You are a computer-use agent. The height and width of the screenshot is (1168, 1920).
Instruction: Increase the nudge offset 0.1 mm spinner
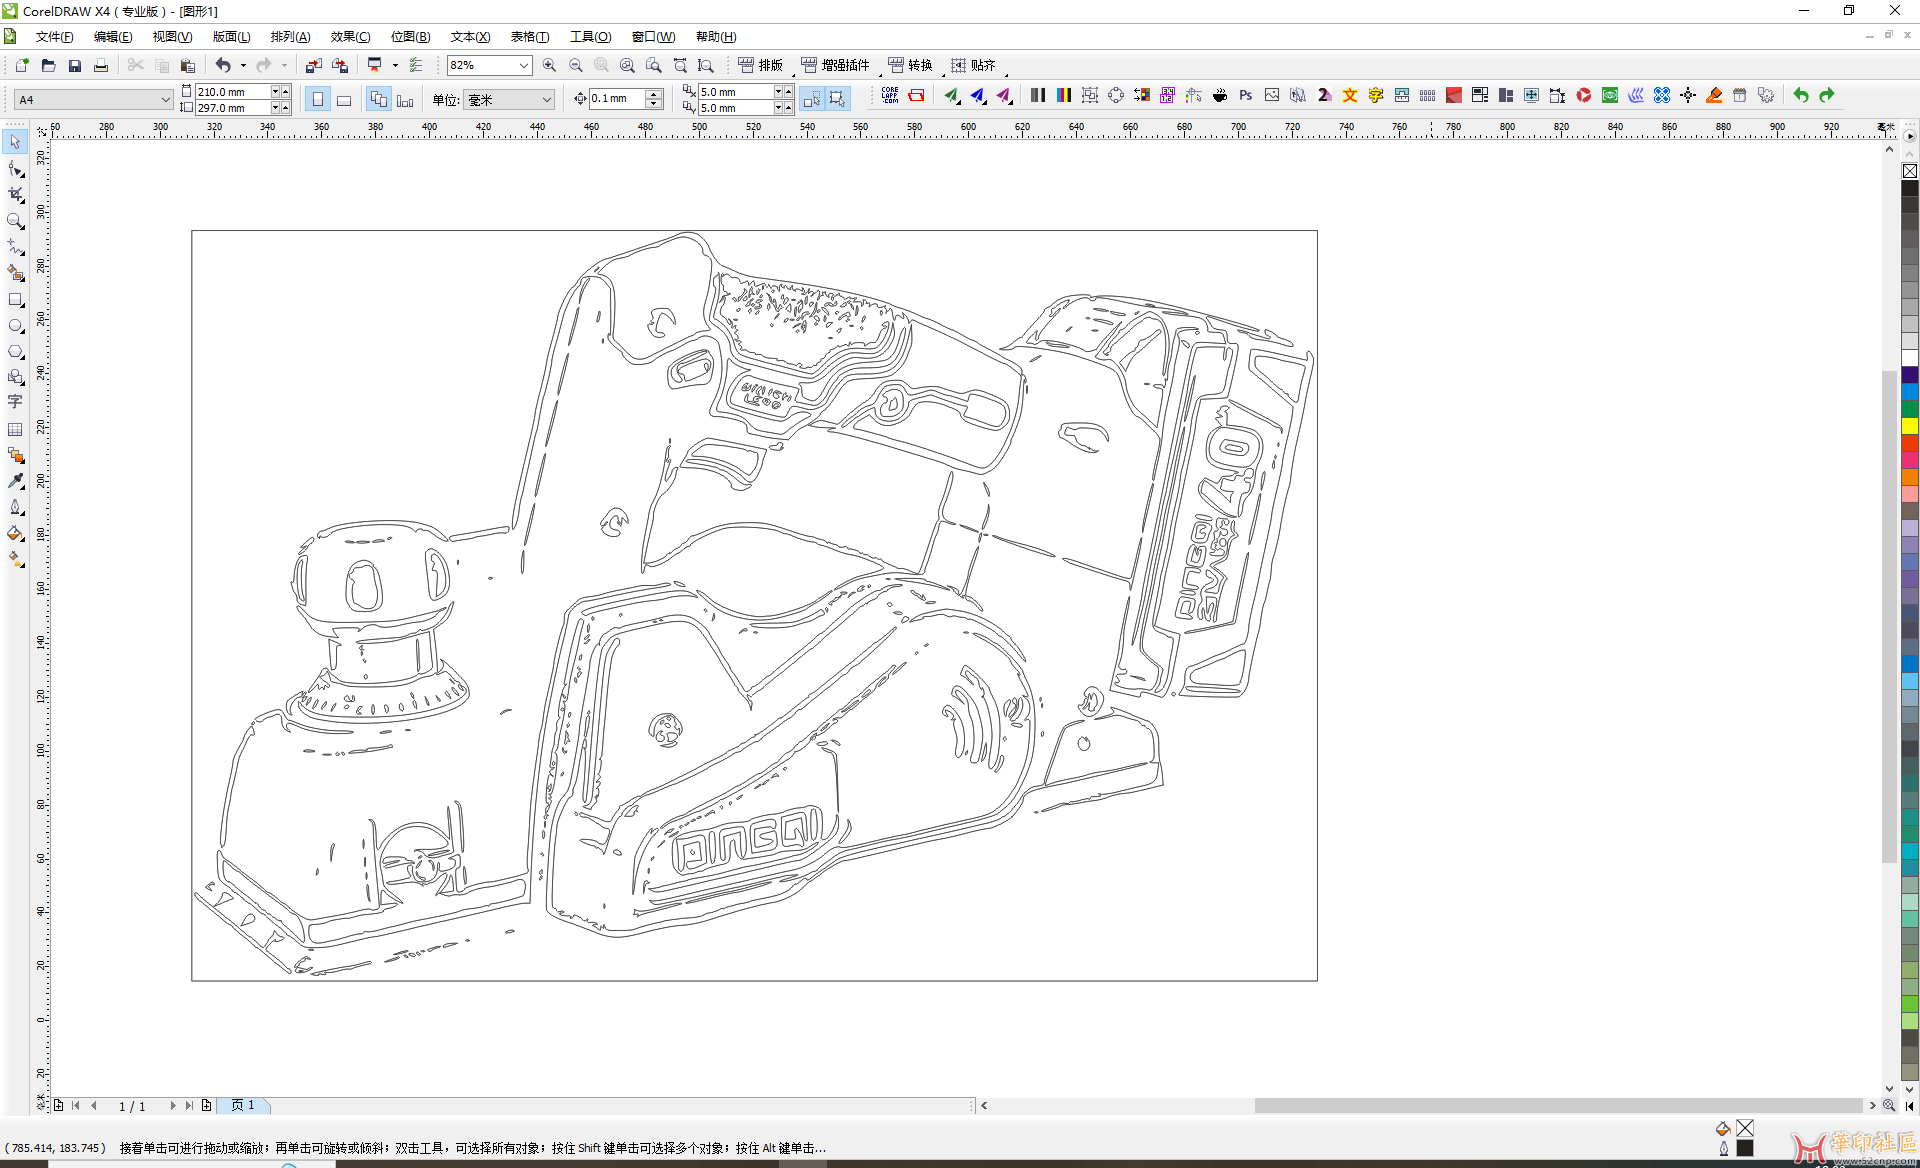pyautogui.click(x=654, y=94)
